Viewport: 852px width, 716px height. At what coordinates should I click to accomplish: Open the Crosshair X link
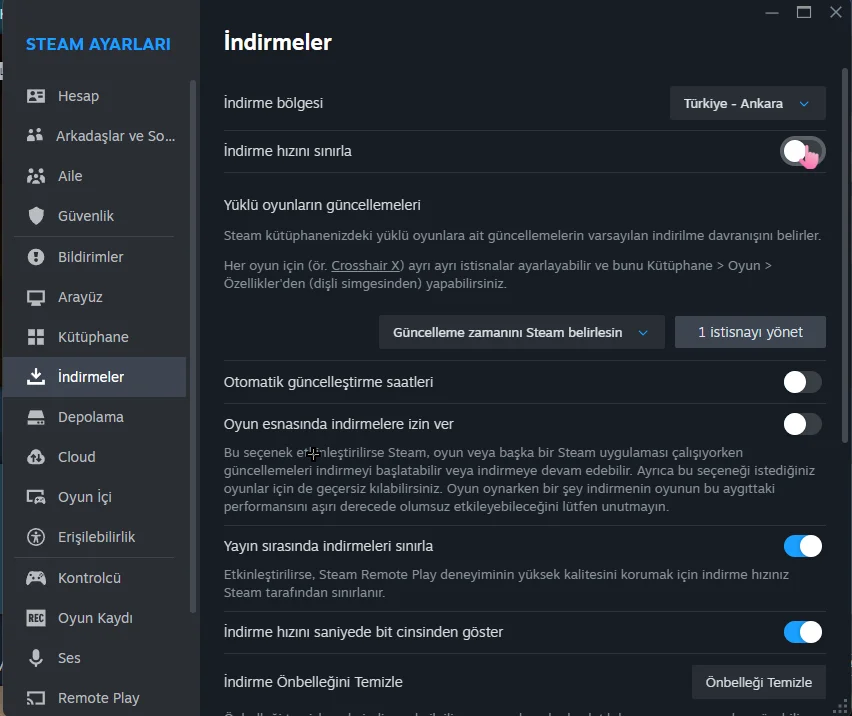tap(365, 266)
